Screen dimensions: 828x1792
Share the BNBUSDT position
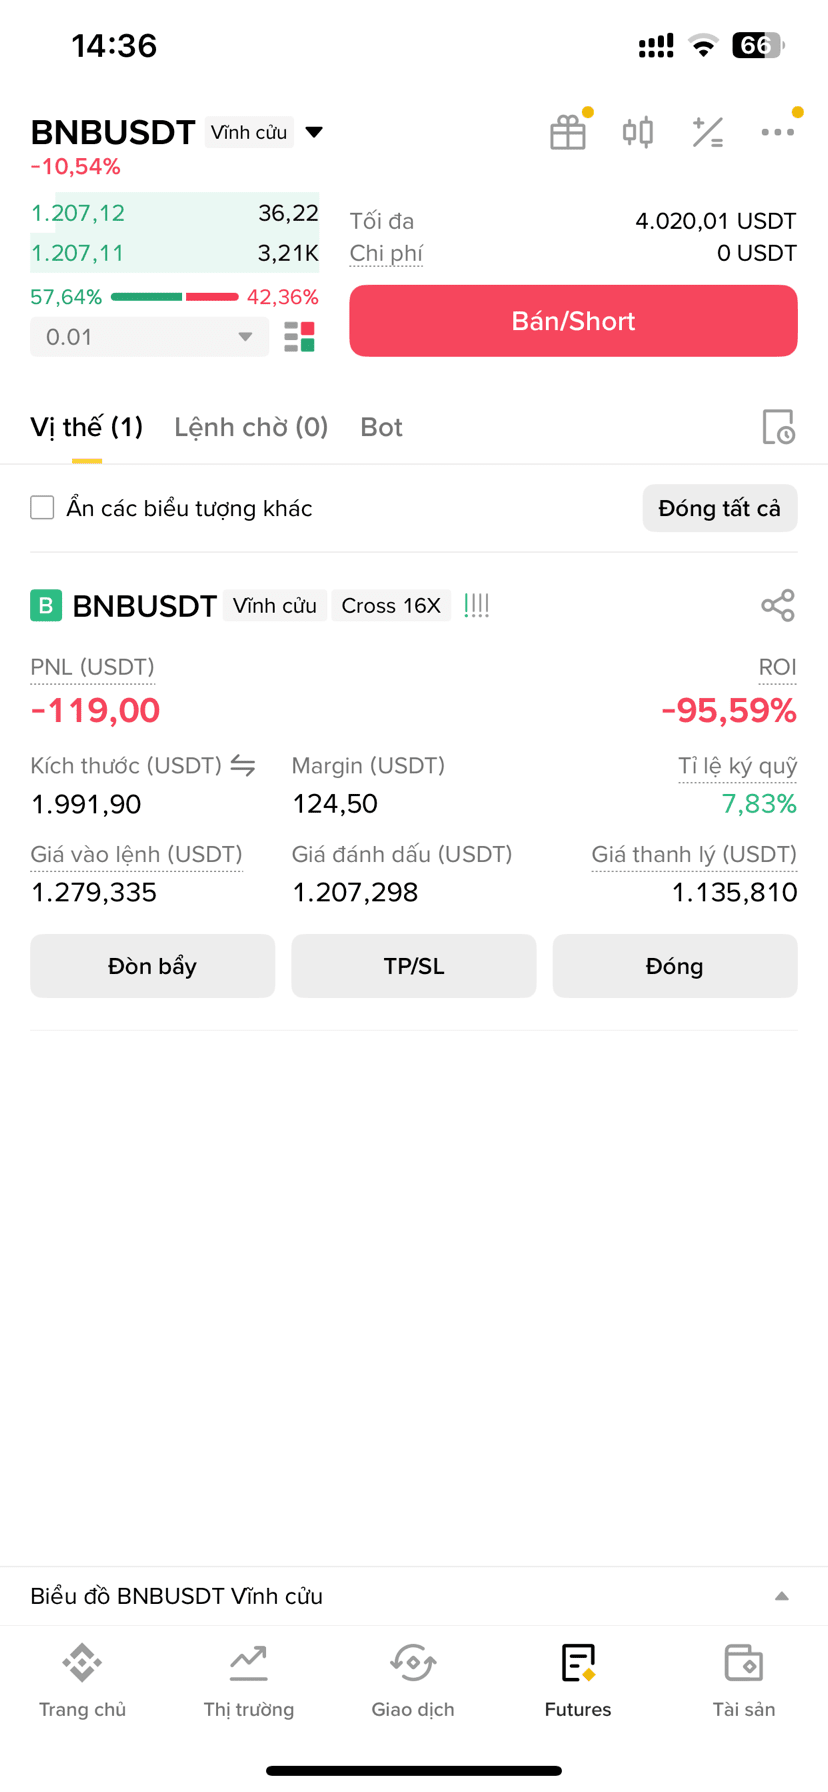click(778, 605)
